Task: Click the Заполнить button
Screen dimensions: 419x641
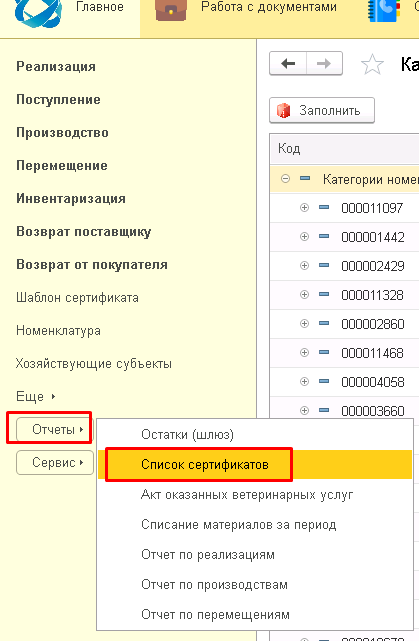Action: [x=322, y=110]
